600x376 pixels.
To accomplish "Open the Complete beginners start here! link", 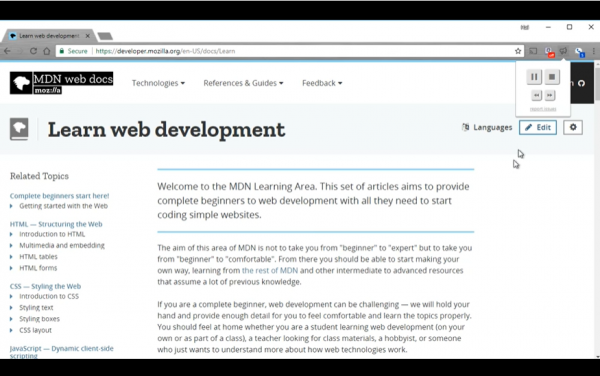I will pos(59,196).
